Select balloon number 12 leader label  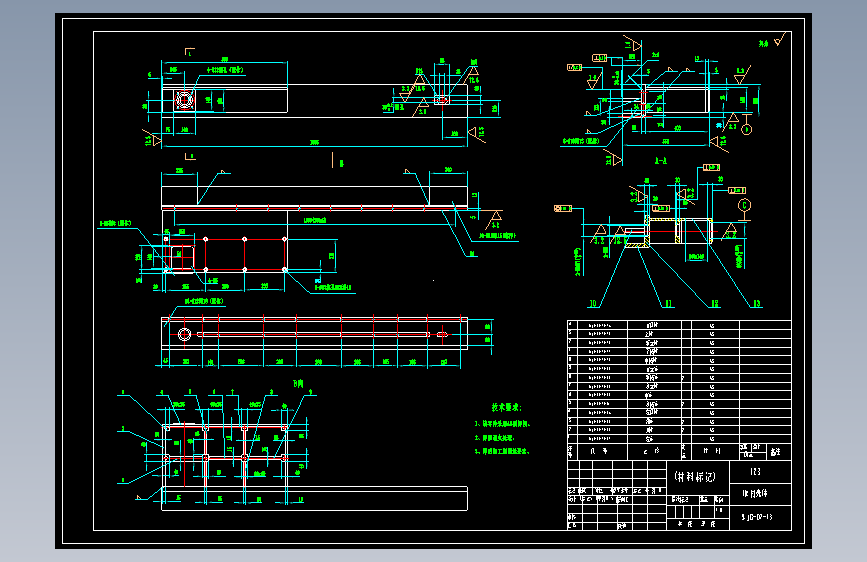click(715, 304)
